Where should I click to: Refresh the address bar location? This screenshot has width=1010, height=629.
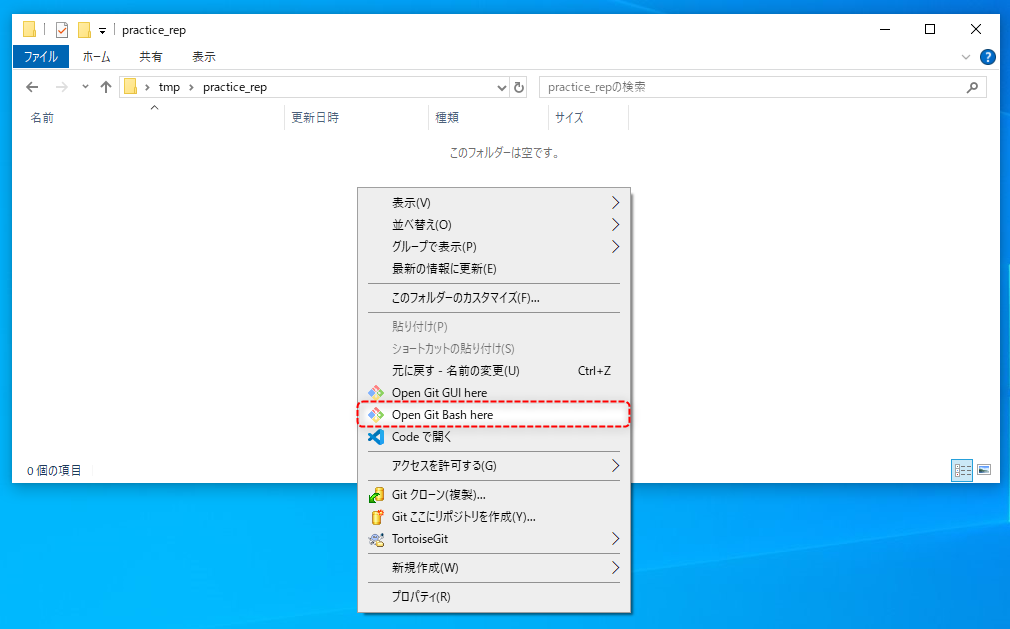click(x=519, y=87)
